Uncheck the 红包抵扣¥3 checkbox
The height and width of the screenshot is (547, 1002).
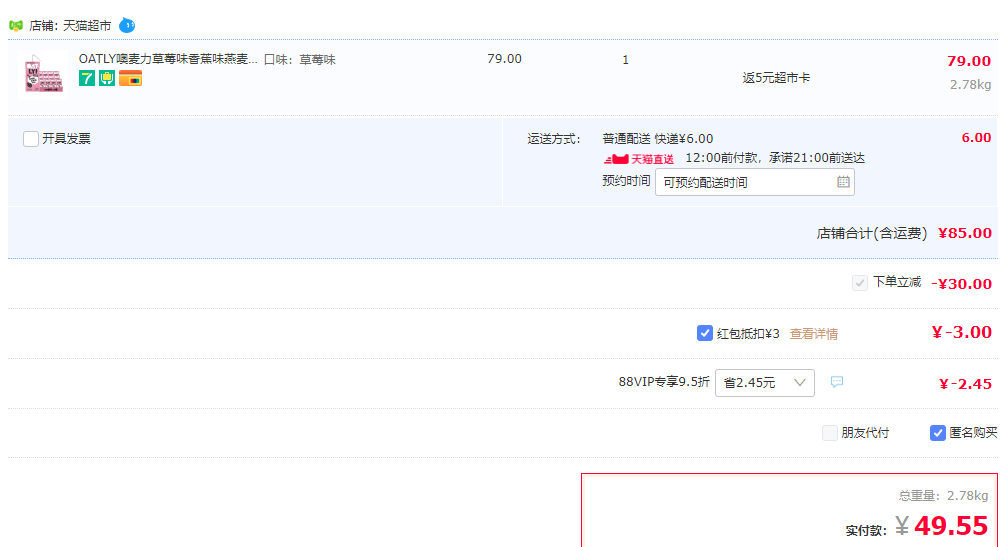tap(705, 333)
